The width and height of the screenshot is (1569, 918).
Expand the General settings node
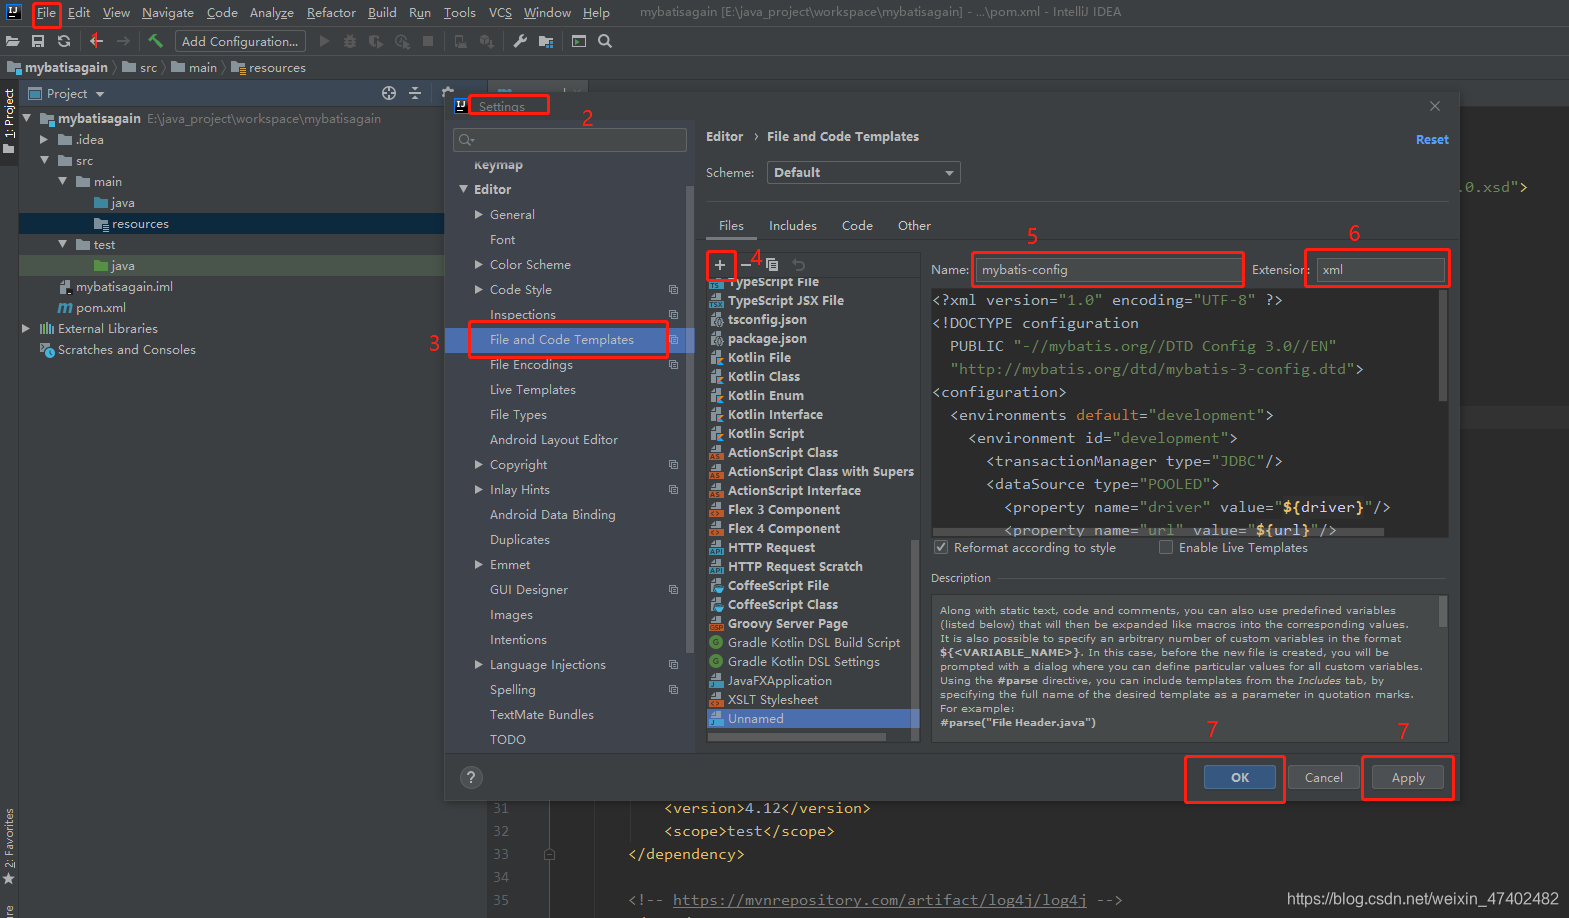click(479, 214)
